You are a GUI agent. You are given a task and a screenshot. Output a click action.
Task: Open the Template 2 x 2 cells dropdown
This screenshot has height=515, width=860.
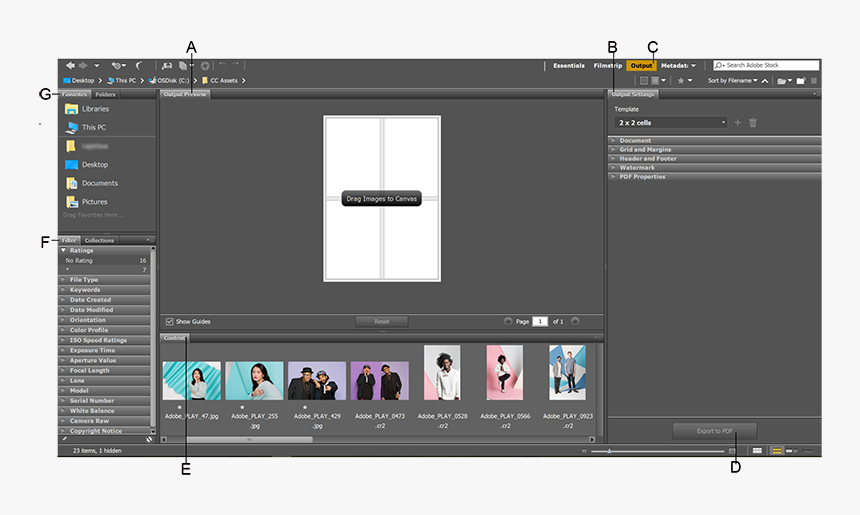(x=671, y=123)
